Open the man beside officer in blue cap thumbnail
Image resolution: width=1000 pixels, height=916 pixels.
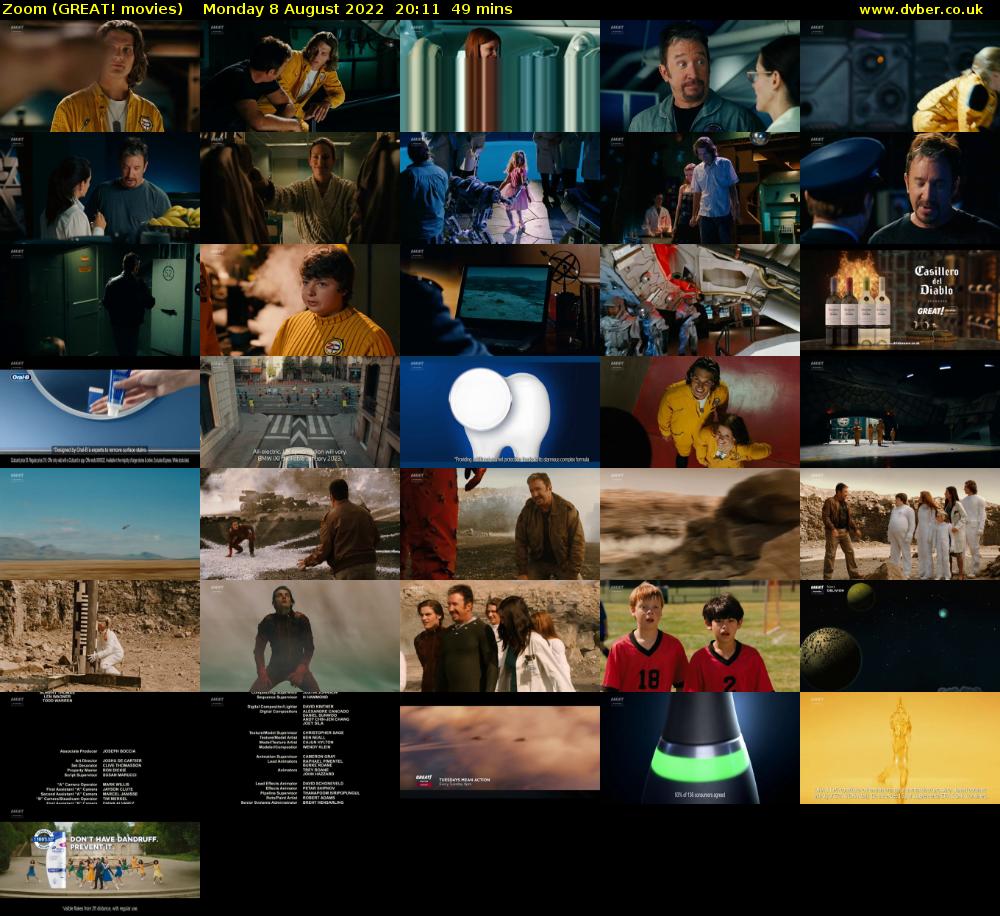[900, 188]
